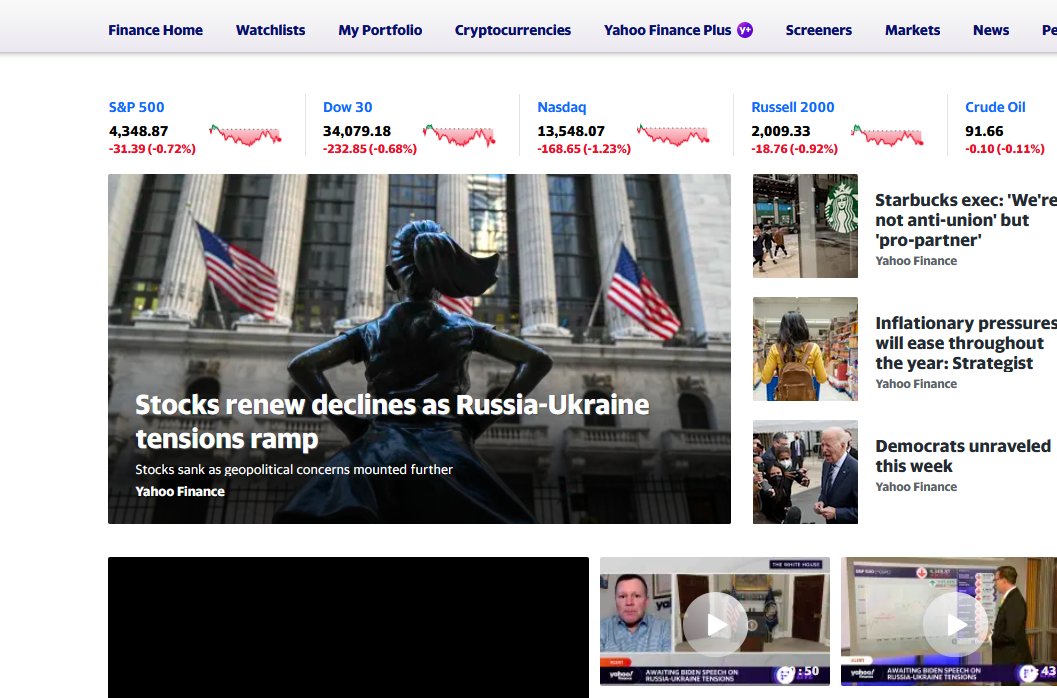Play the S&P chart presenter video

click(x=955, y=624)
